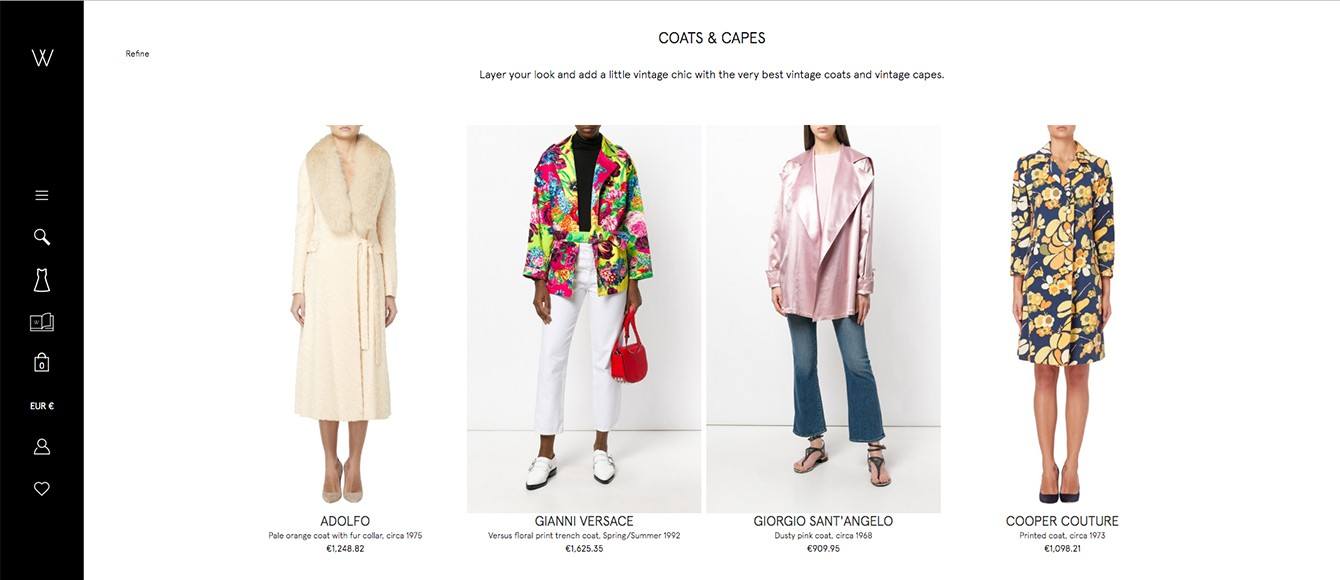Open the hamburger menu icon
Screen dimensions: 1340x580
point(42,195)
